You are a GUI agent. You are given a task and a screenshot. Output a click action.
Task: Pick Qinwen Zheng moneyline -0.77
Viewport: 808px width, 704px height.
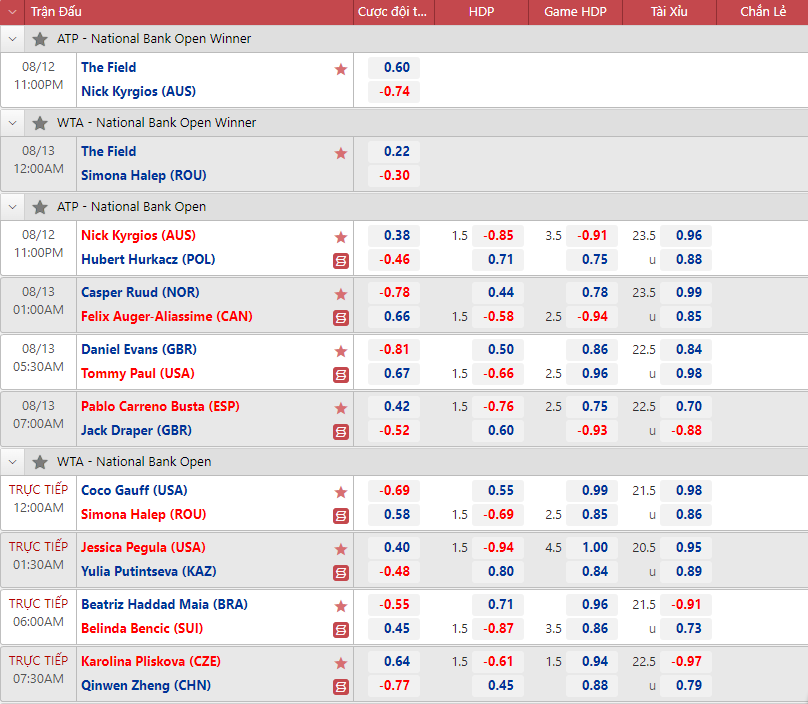[x=394, y=685]
